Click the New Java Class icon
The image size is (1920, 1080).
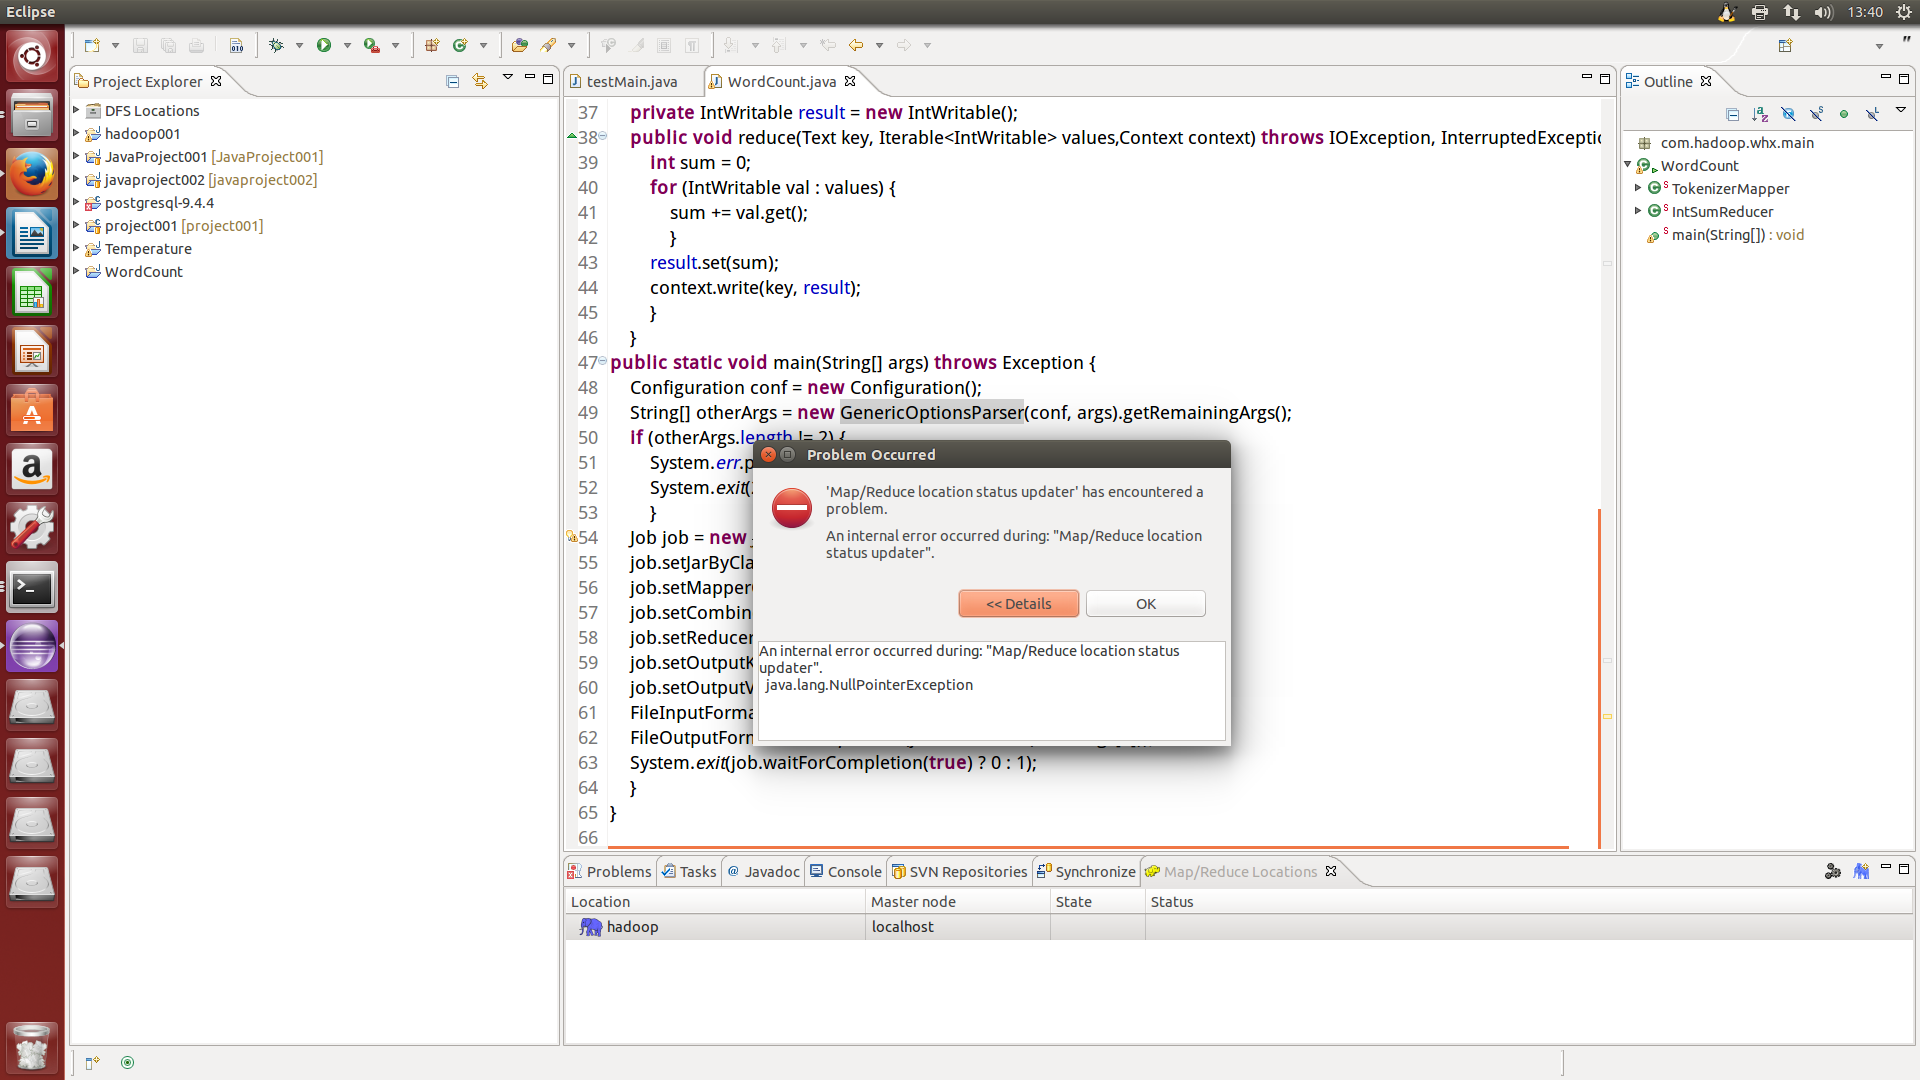[x=460, y=45]
